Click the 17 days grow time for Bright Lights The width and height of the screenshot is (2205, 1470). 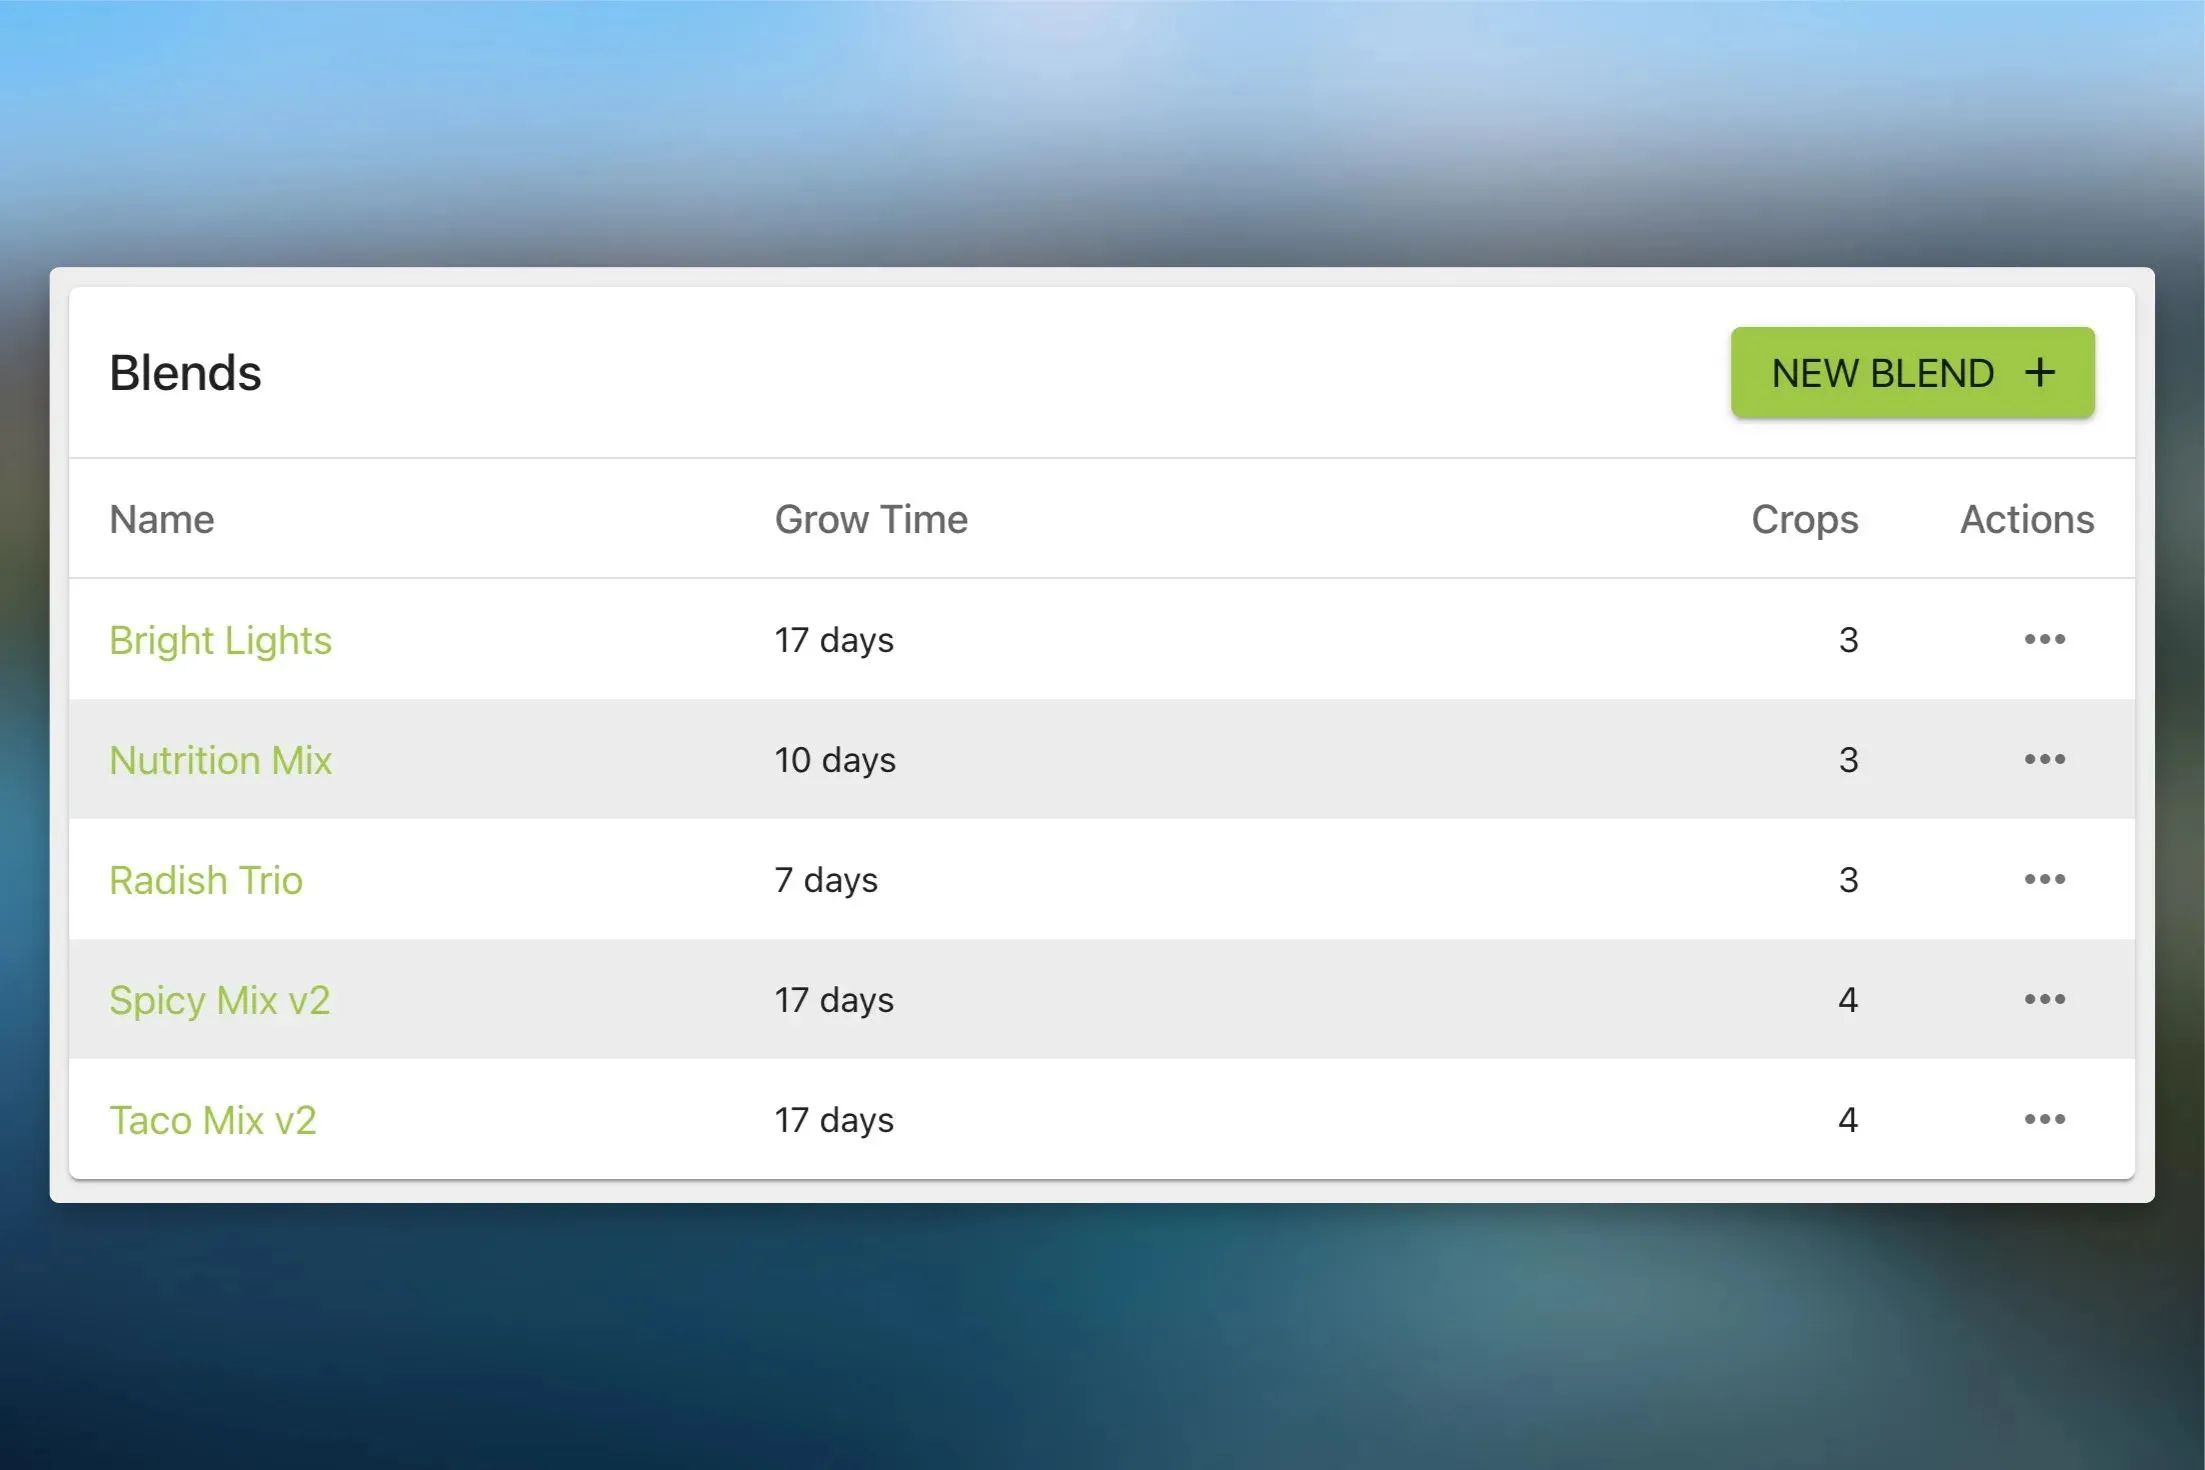pos(834,639)
